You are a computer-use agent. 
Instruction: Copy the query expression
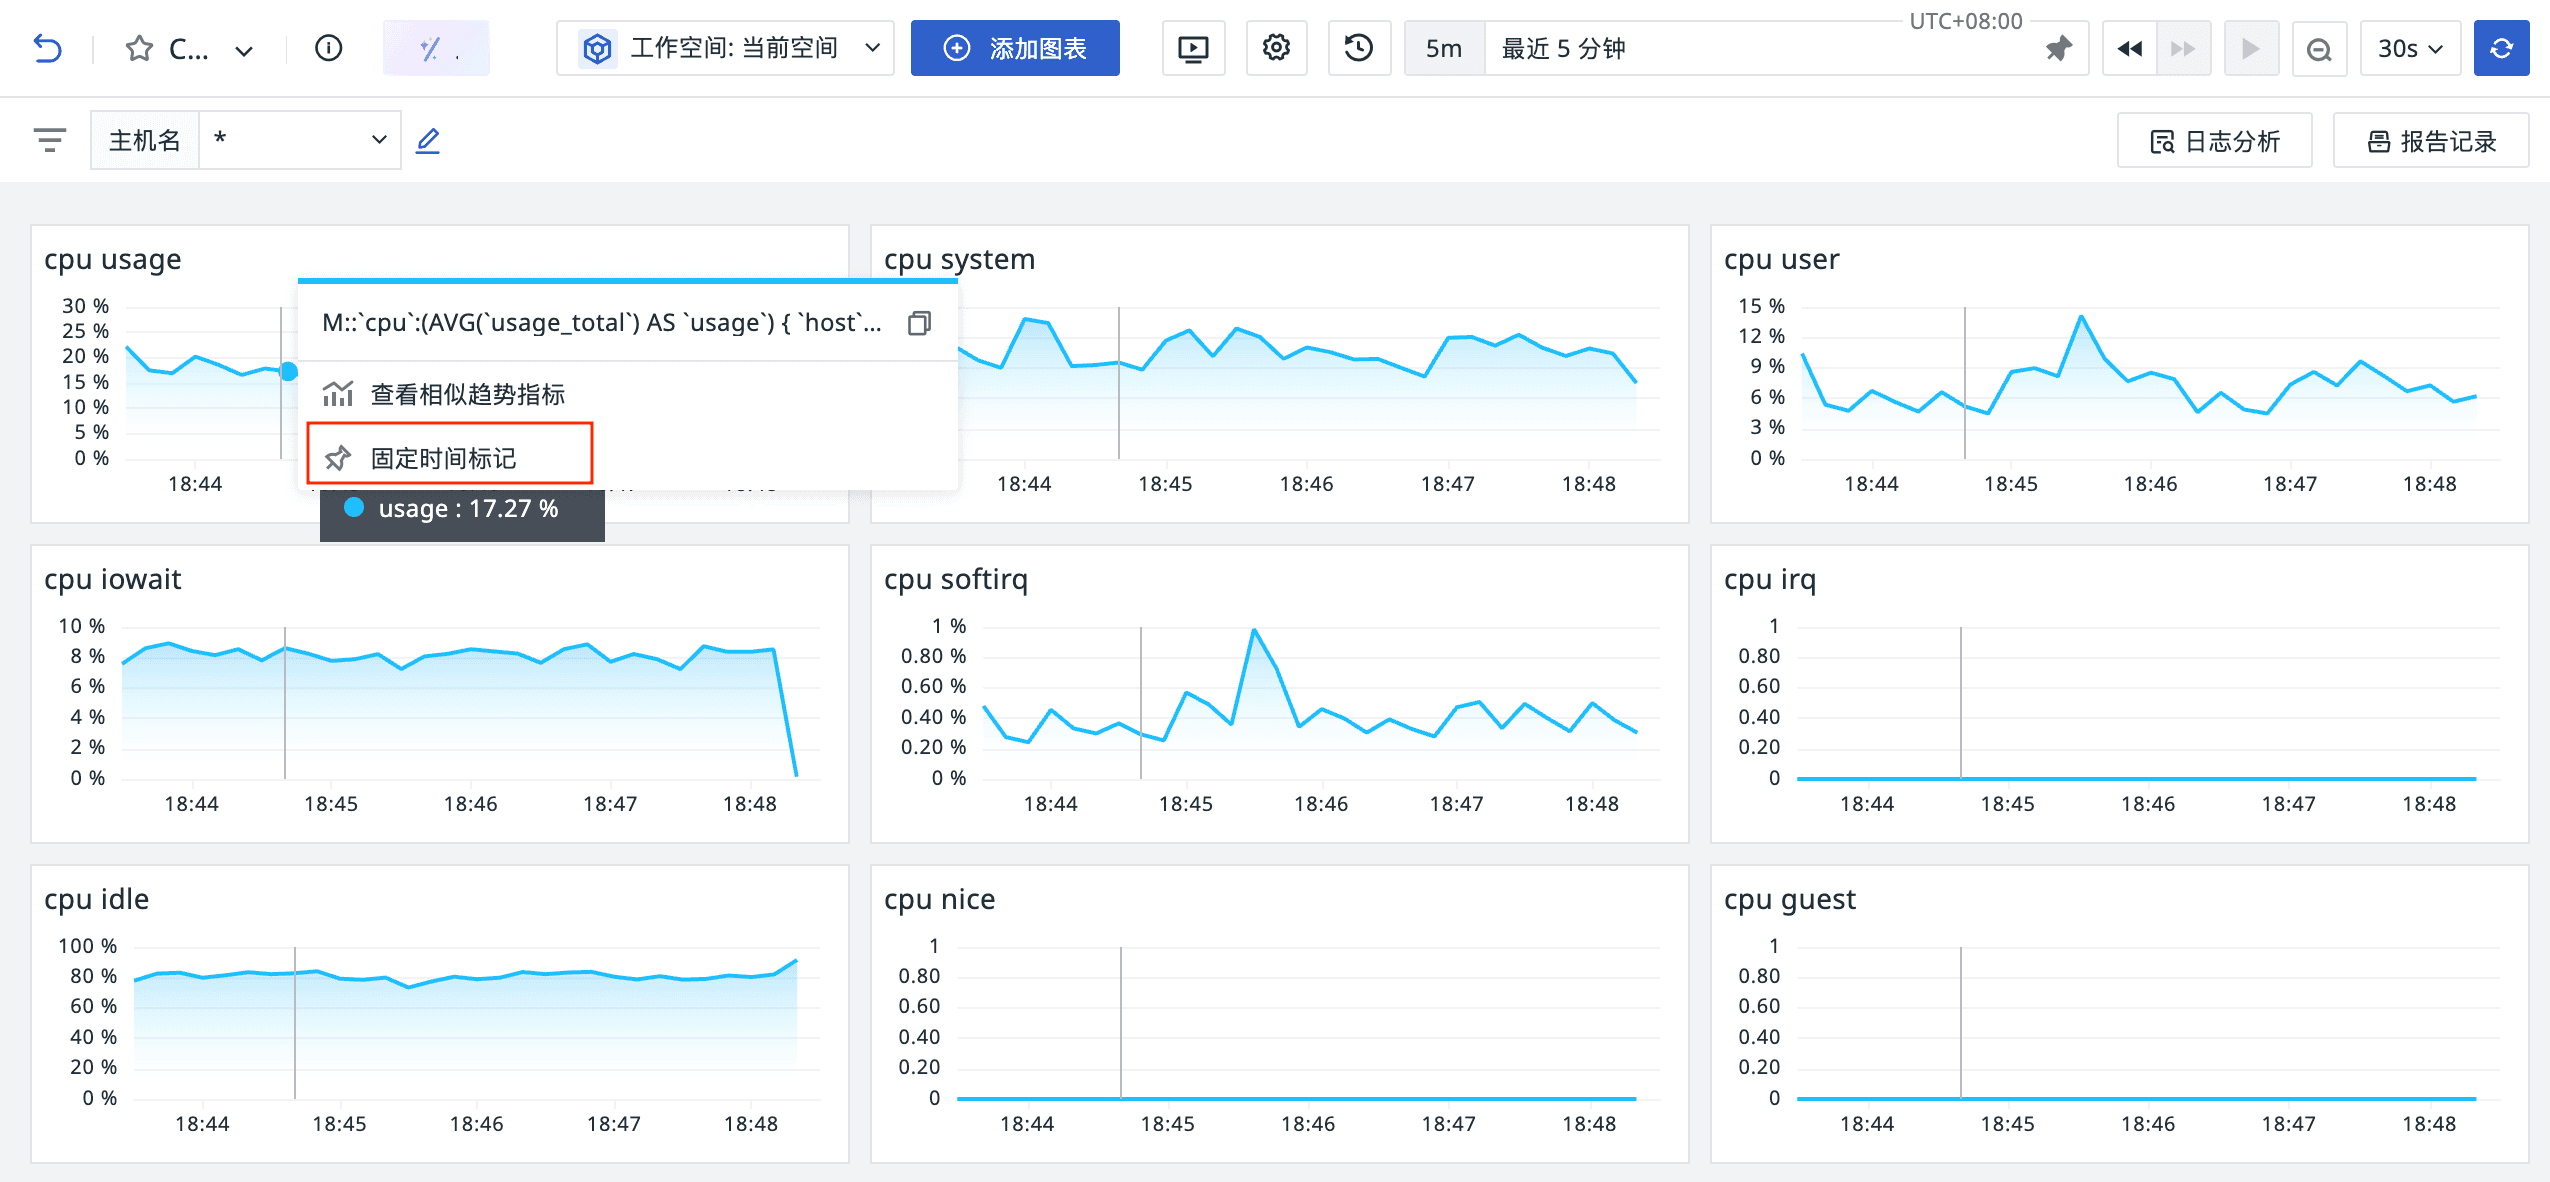tap(919, 323)
